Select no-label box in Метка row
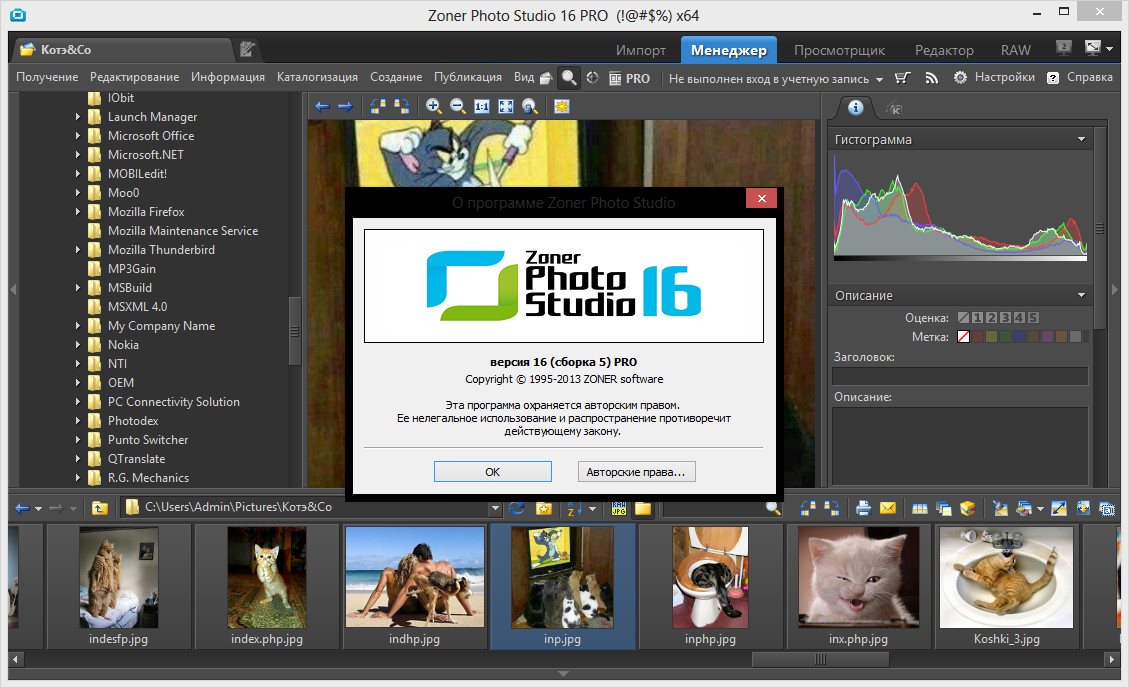1129x688 pixels. click(x=963, y=337)
